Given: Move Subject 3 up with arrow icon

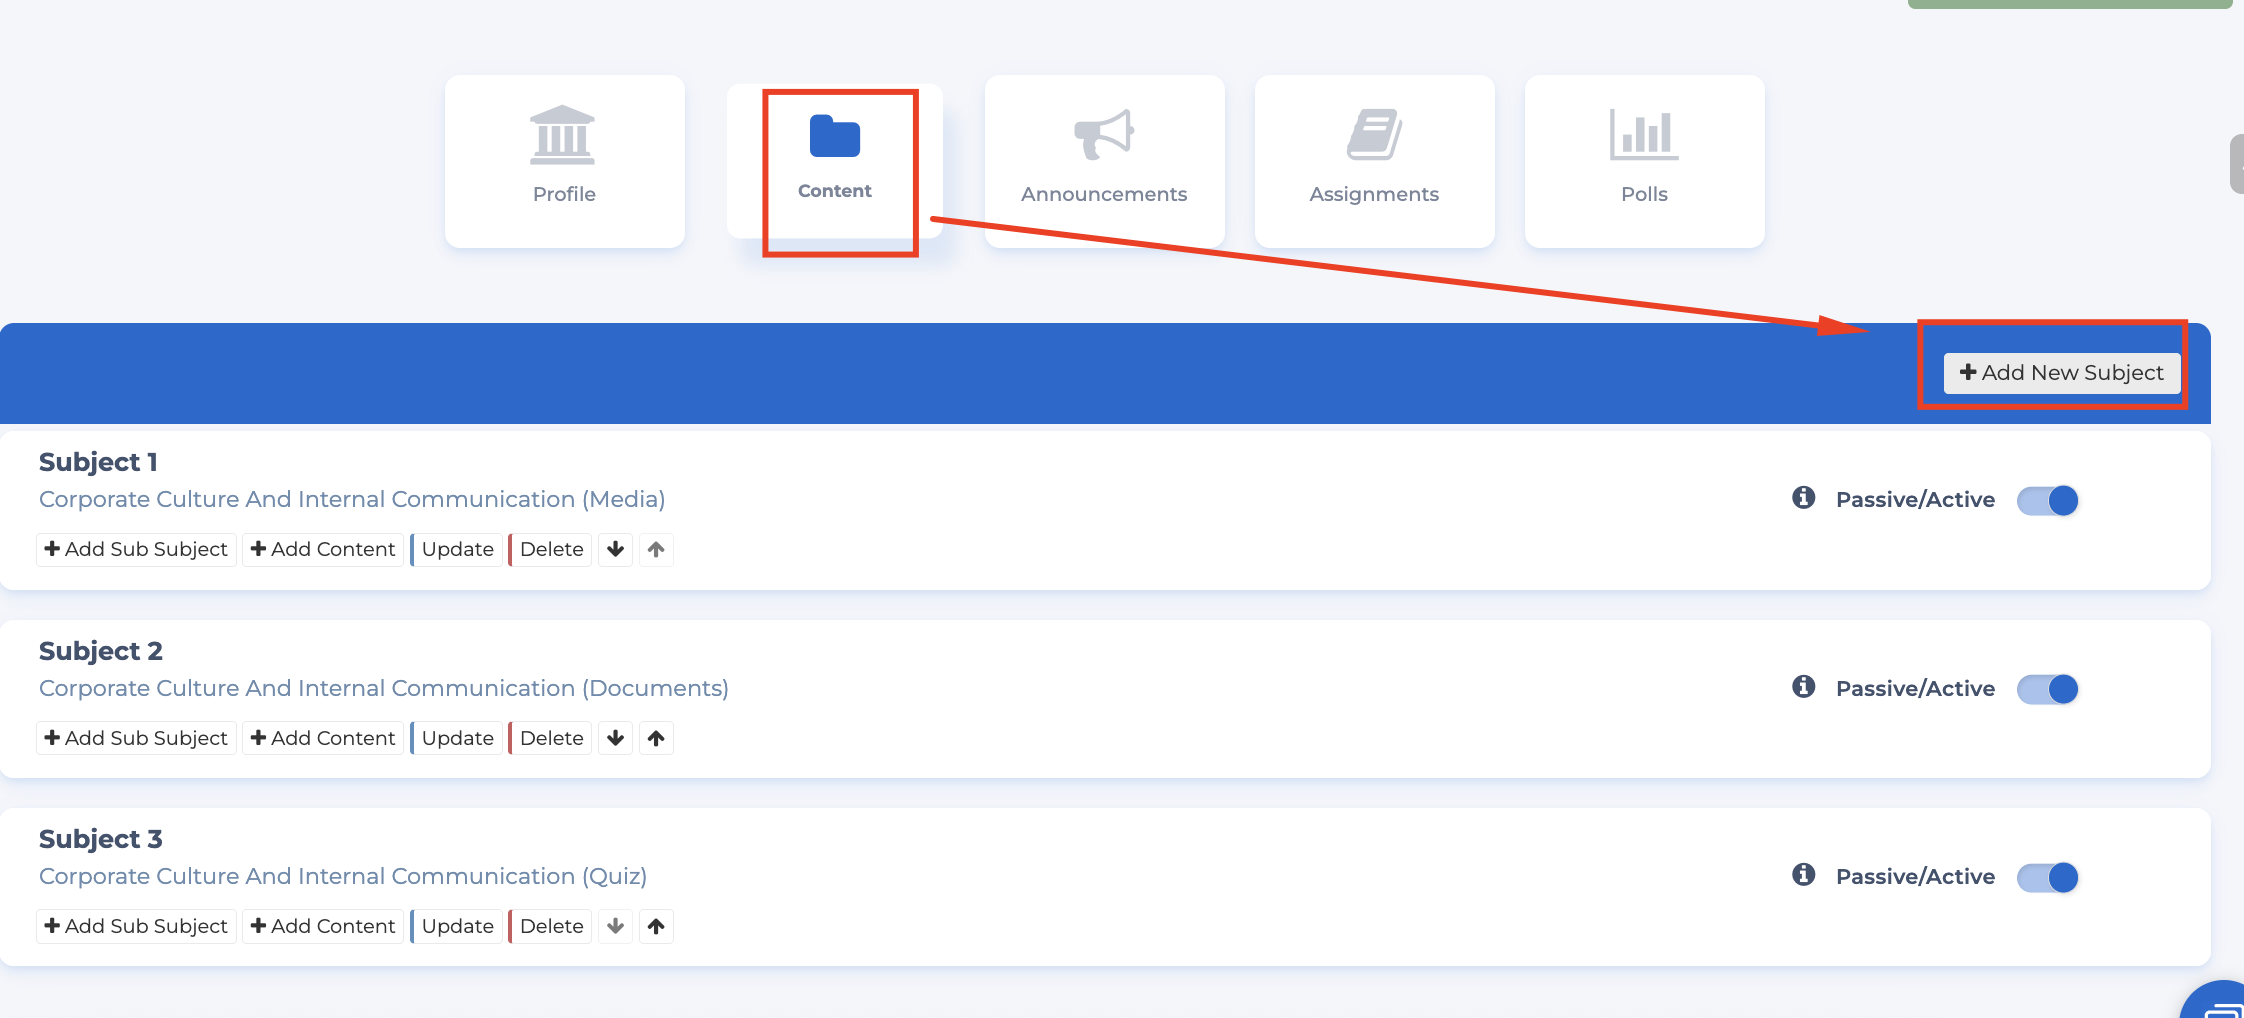Looking at the screenshot, I should 656,926.
